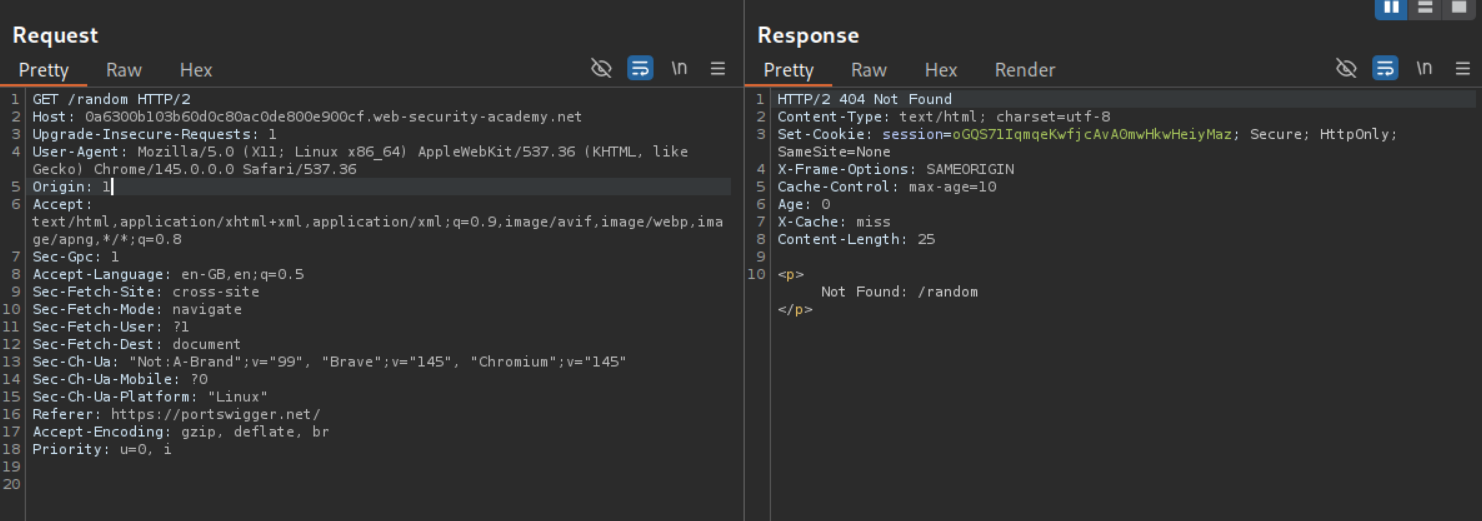The height and width of the screenshot is (521, 1482).
Task: Switch to top-bottom split layout icon
Action: point(1425,8)
